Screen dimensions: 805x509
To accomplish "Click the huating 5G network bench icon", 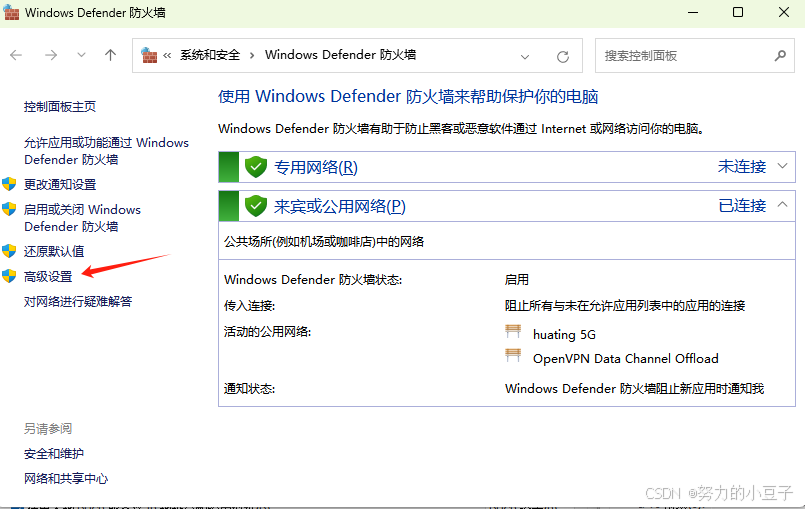I will (x=513, y=331).
